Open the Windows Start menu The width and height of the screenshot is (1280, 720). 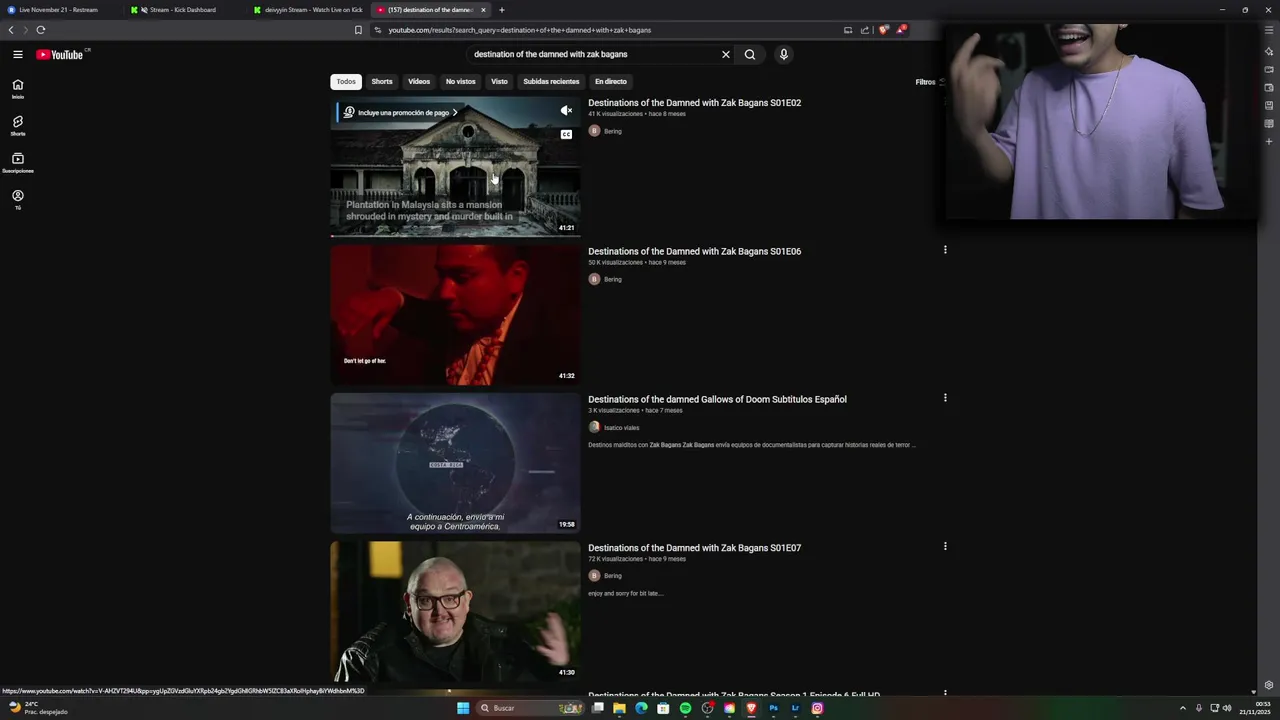(x=463, y=708)
